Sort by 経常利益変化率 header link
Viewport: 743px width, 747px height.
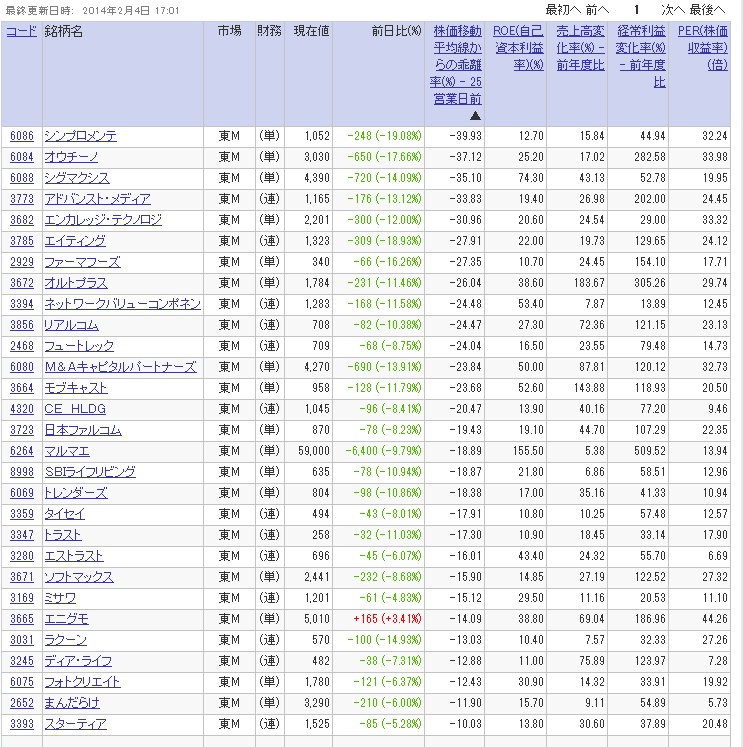pos(641,56)
